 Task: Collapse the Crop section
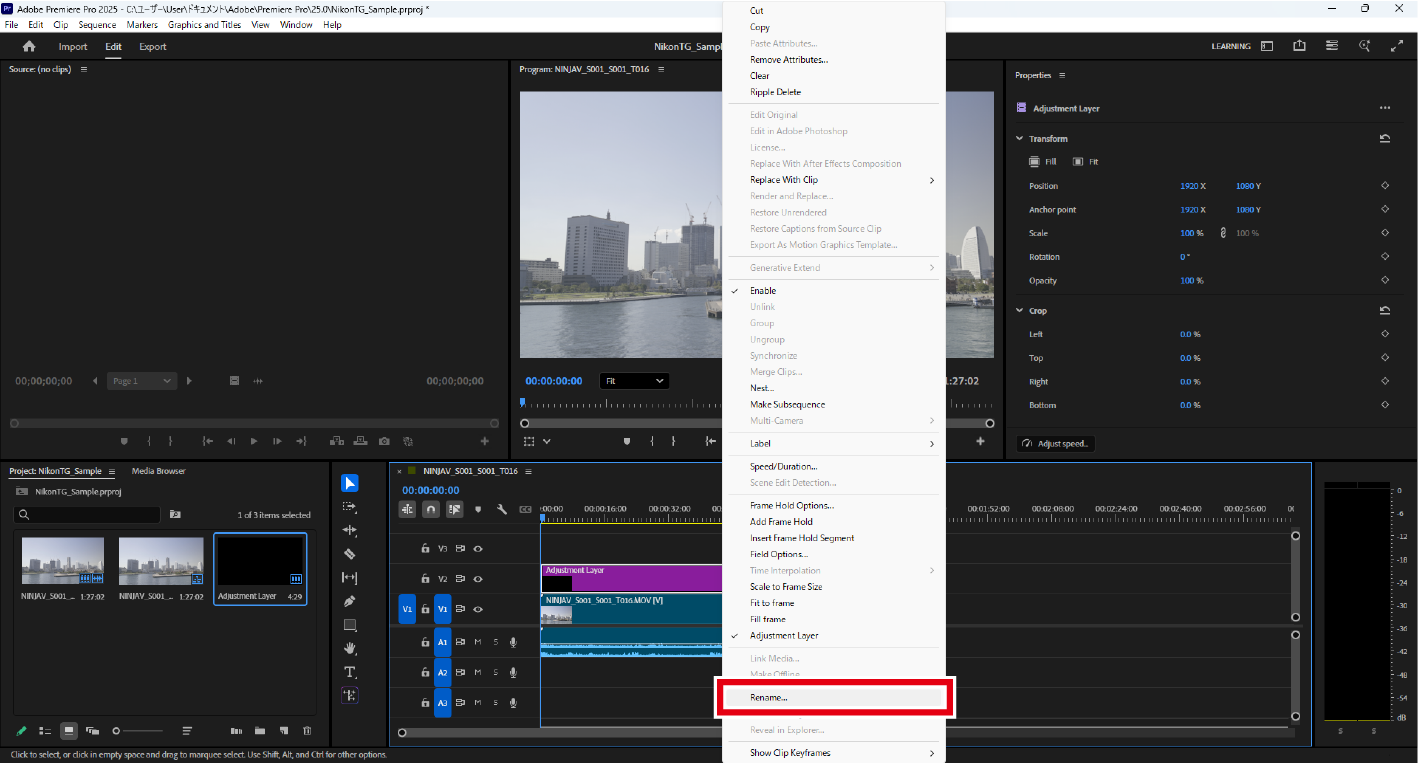pyautogui.click(x=1020, y=311)
